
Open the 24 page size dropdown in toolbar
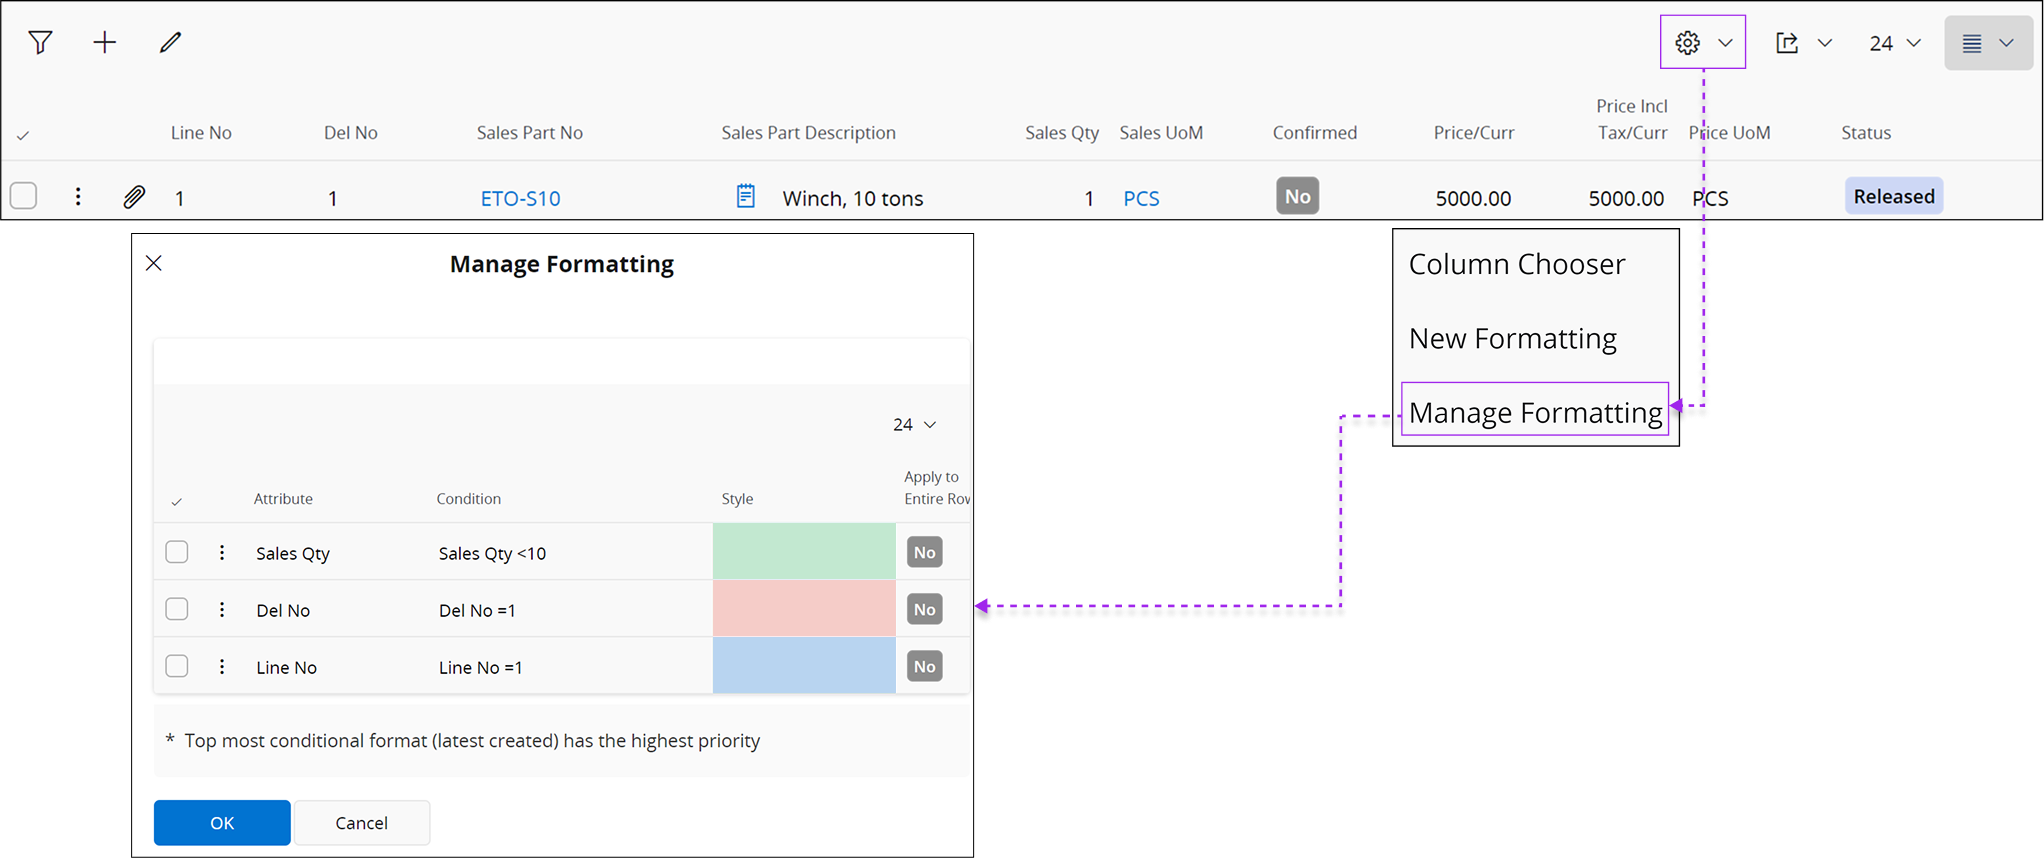point(1895,43)
